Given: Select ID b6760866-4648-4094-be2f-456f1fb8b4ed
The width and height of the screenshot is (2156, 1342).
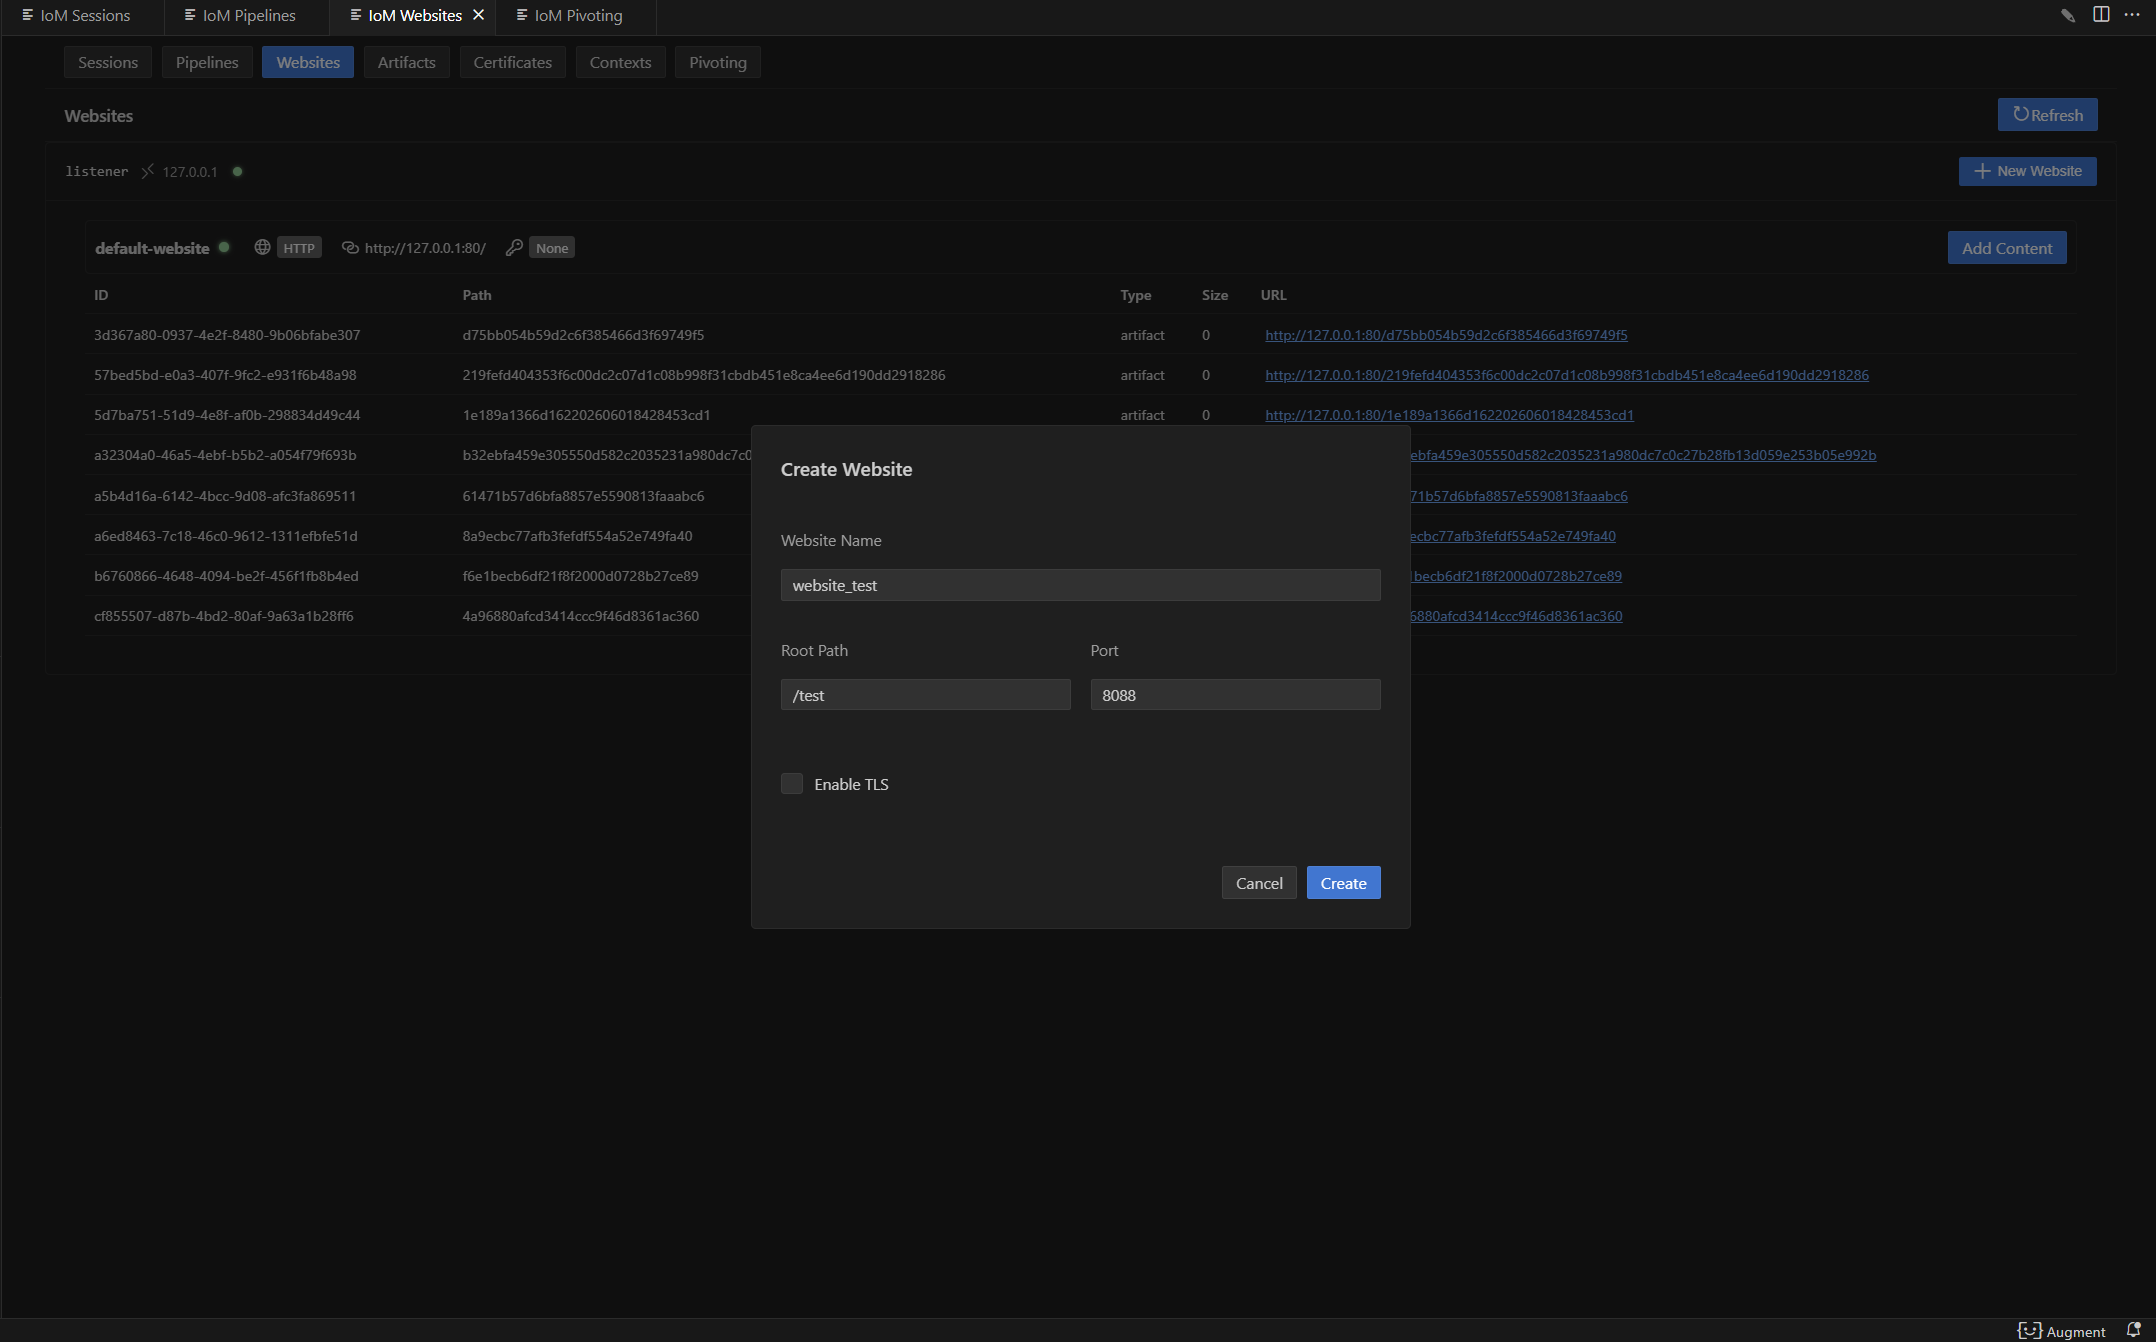Looking at the screenshot, I should point(226,576).
